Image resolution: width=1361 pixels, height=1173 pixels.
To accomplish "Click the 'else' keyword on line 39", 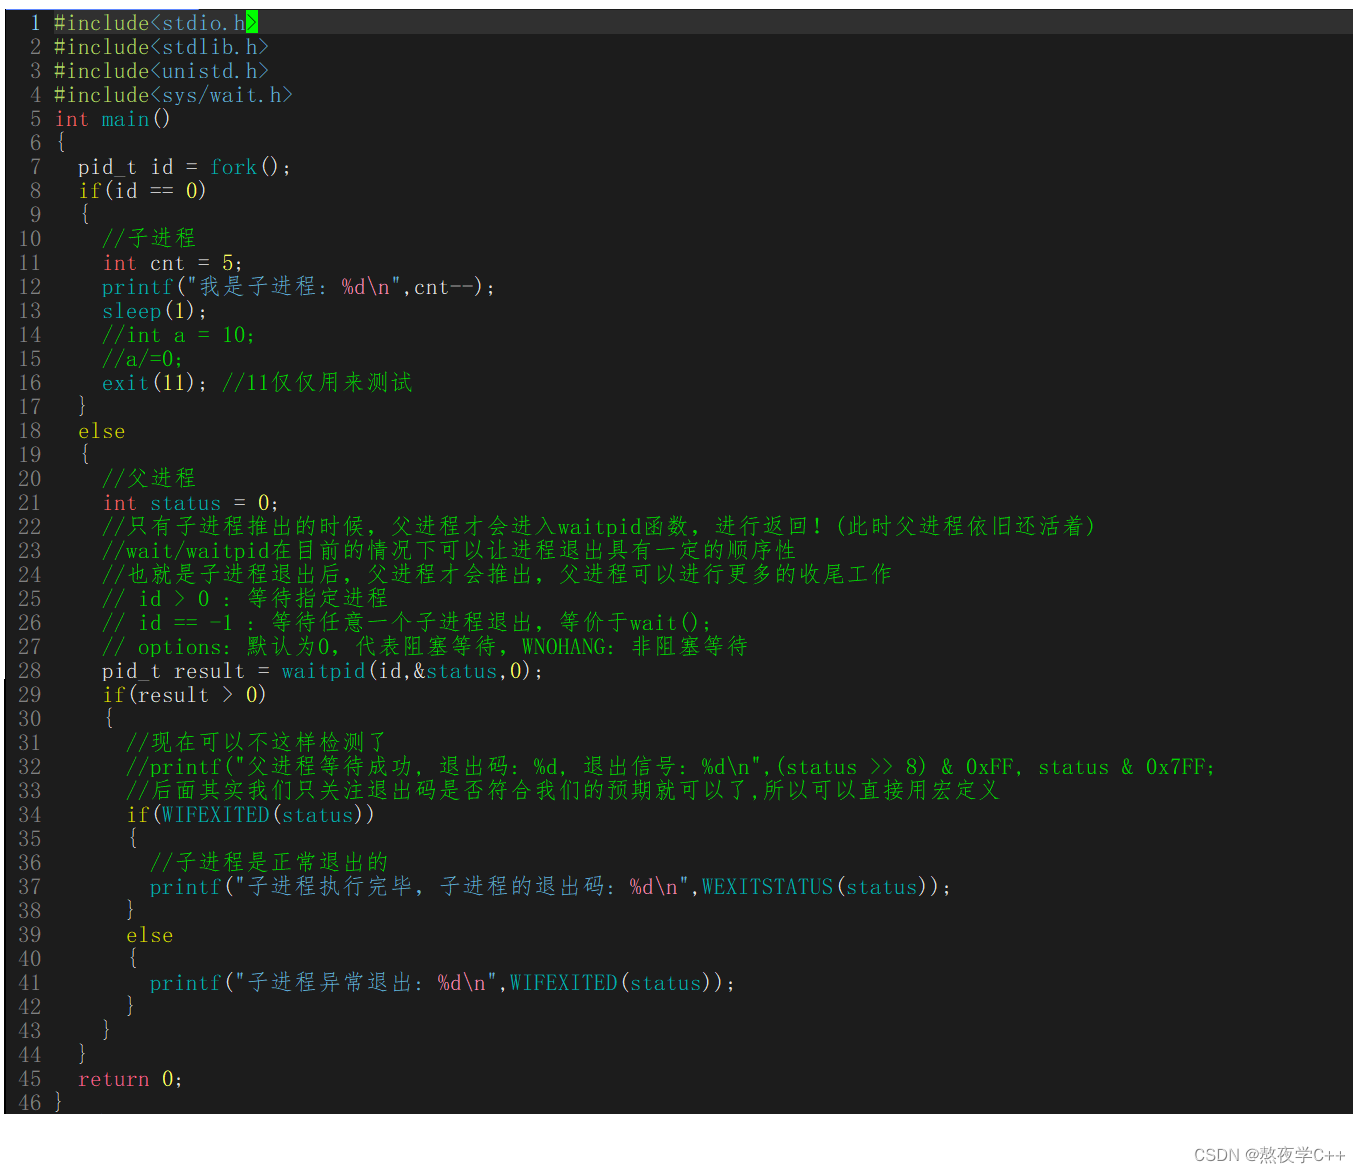I will coord(150,935).
